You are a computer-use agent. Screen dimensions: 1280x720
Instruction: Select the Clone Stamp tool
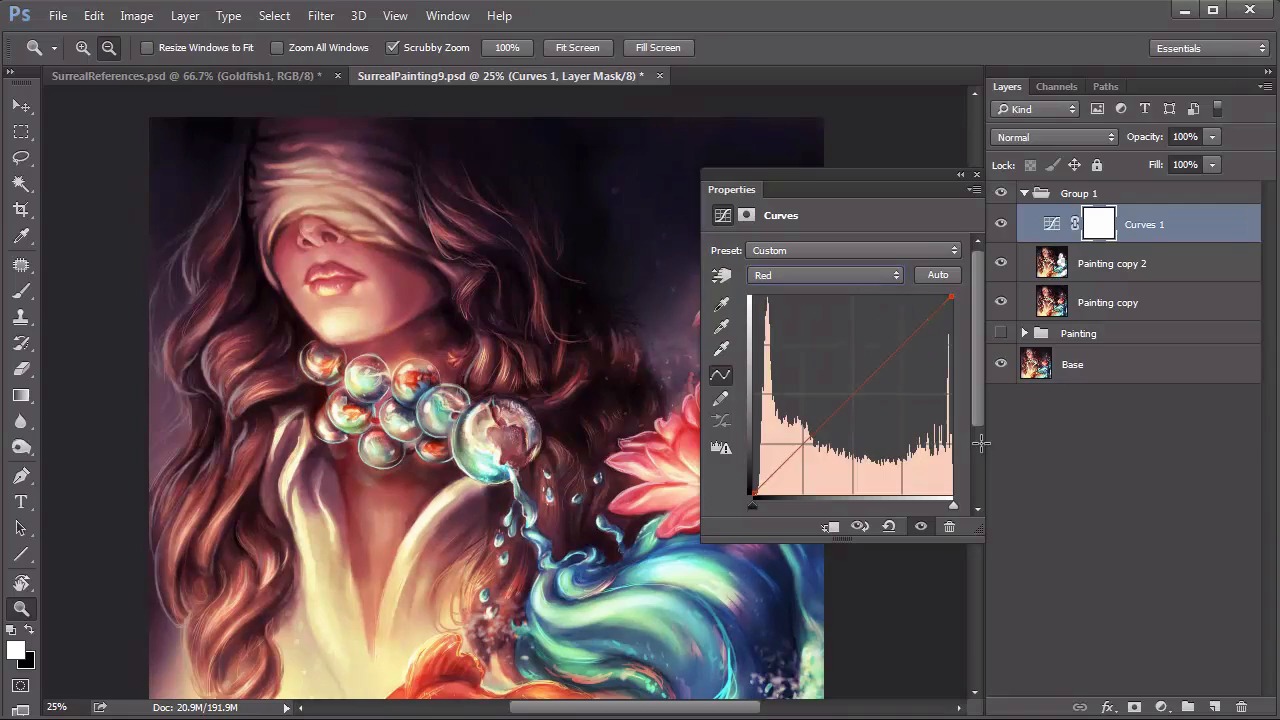click(x=21, y=317)
